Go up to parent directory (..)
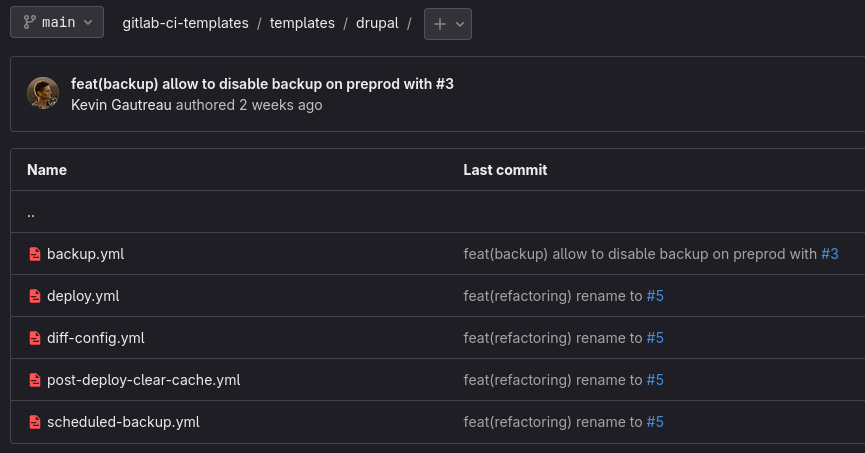Screen dimensions: 865x453 click(32, 213)
